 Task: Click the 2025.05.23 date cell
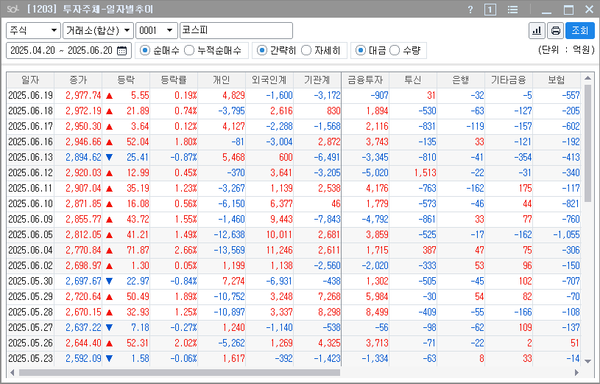click(x=31, y=359)
